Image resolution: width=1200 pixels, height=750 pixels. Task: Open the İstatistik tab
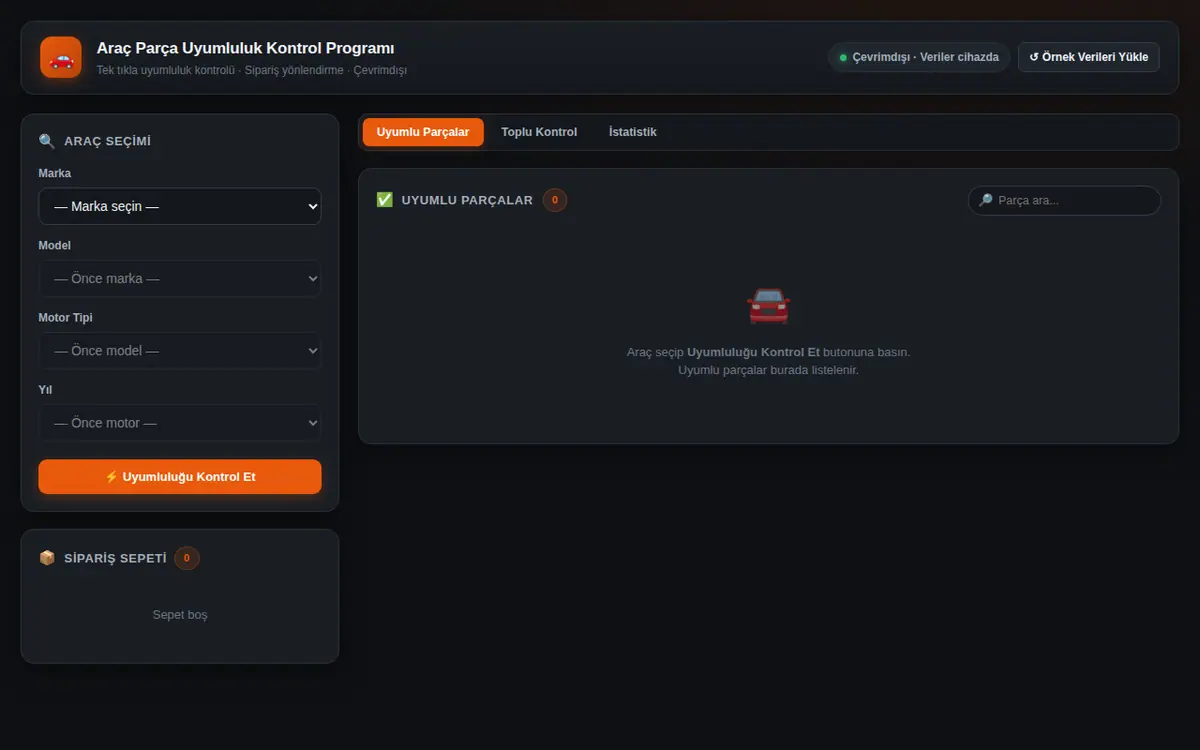pos(633,132)
